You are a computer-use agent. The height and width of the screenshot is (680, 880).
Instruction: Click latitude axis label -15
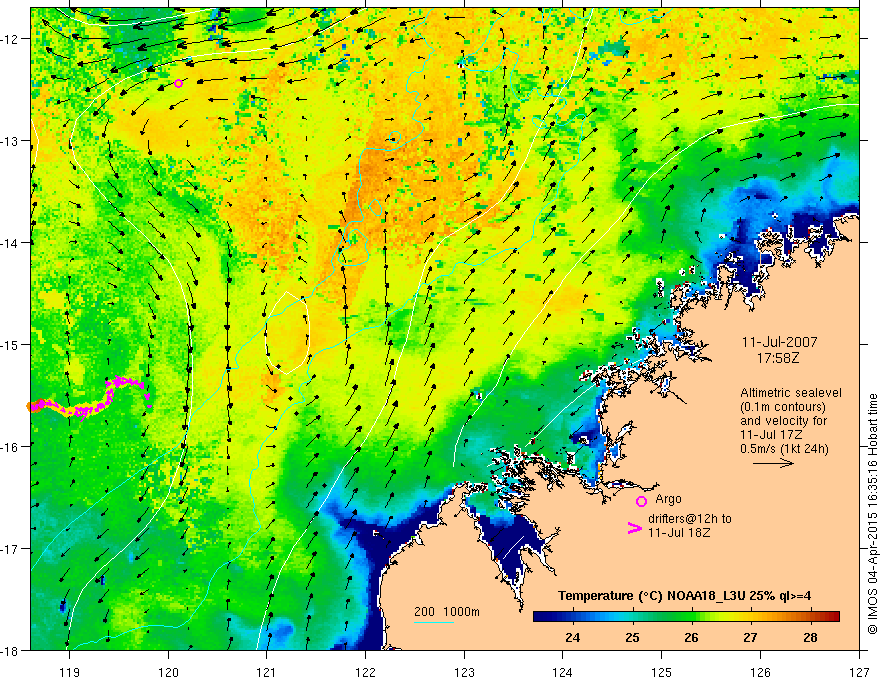pyautogui.click(x=11, y=344)
